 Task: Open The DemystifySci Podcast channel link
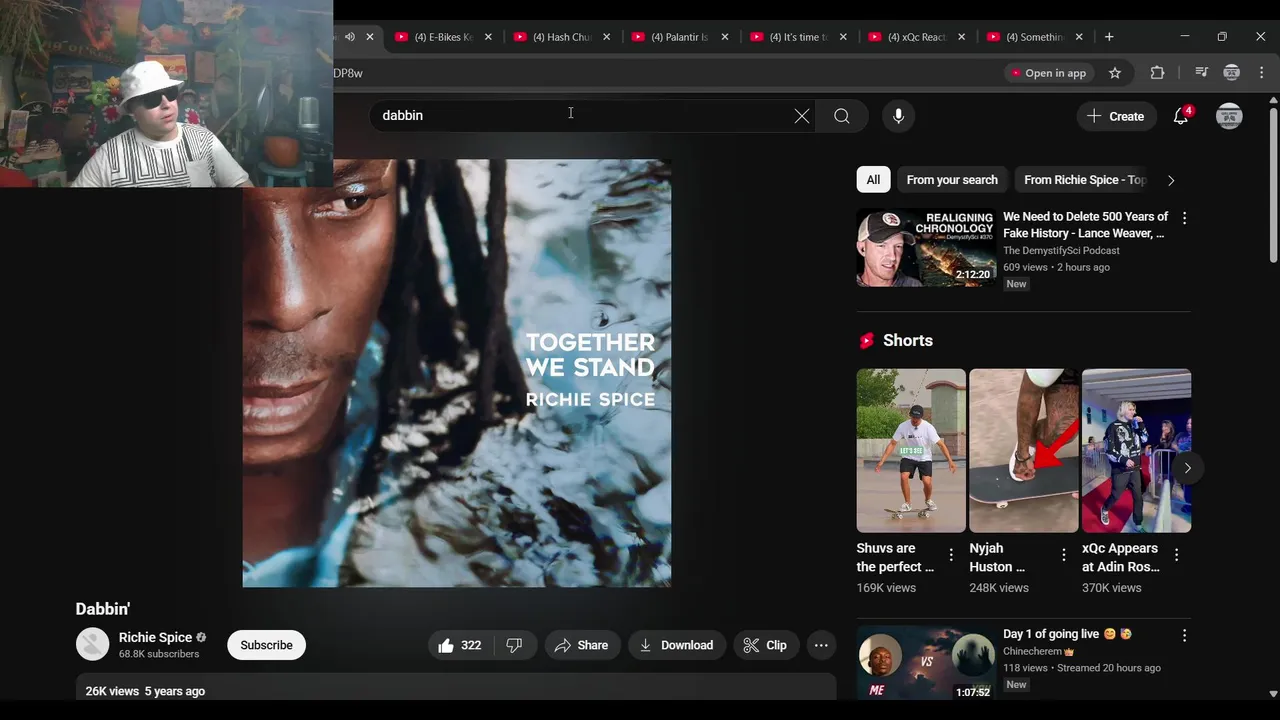tap(1061, 251)
